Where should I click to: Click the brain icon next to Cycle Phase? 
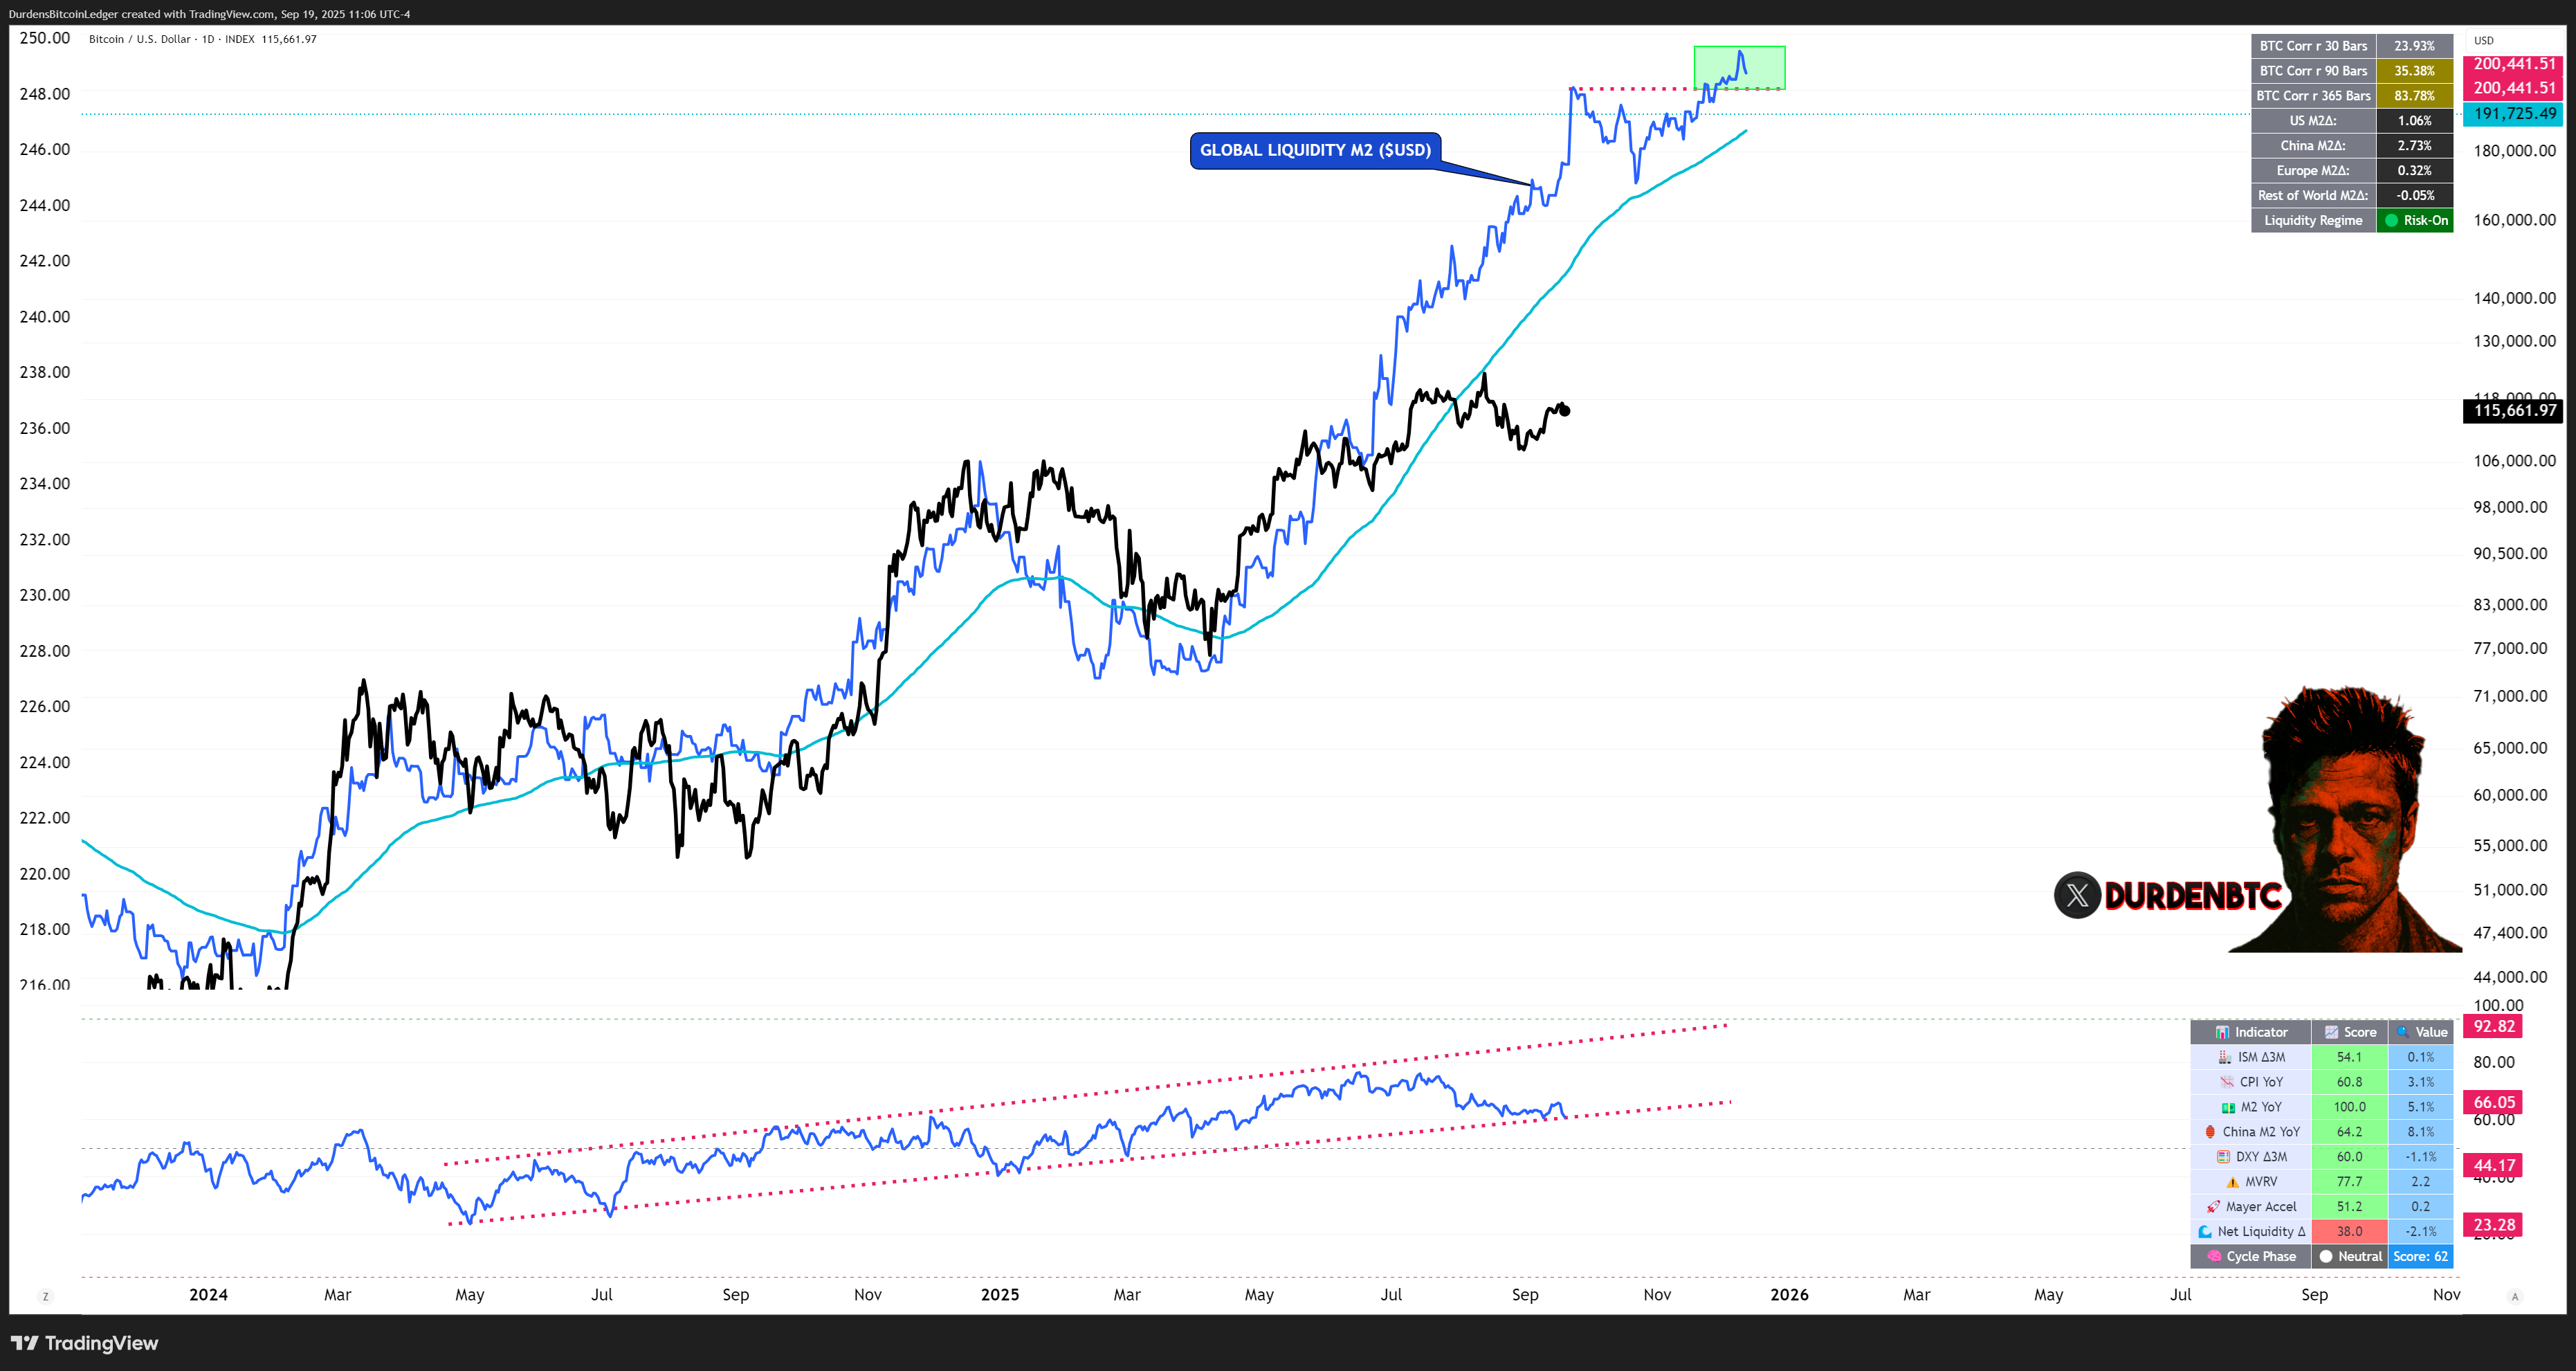(x=2214, y=1257)
